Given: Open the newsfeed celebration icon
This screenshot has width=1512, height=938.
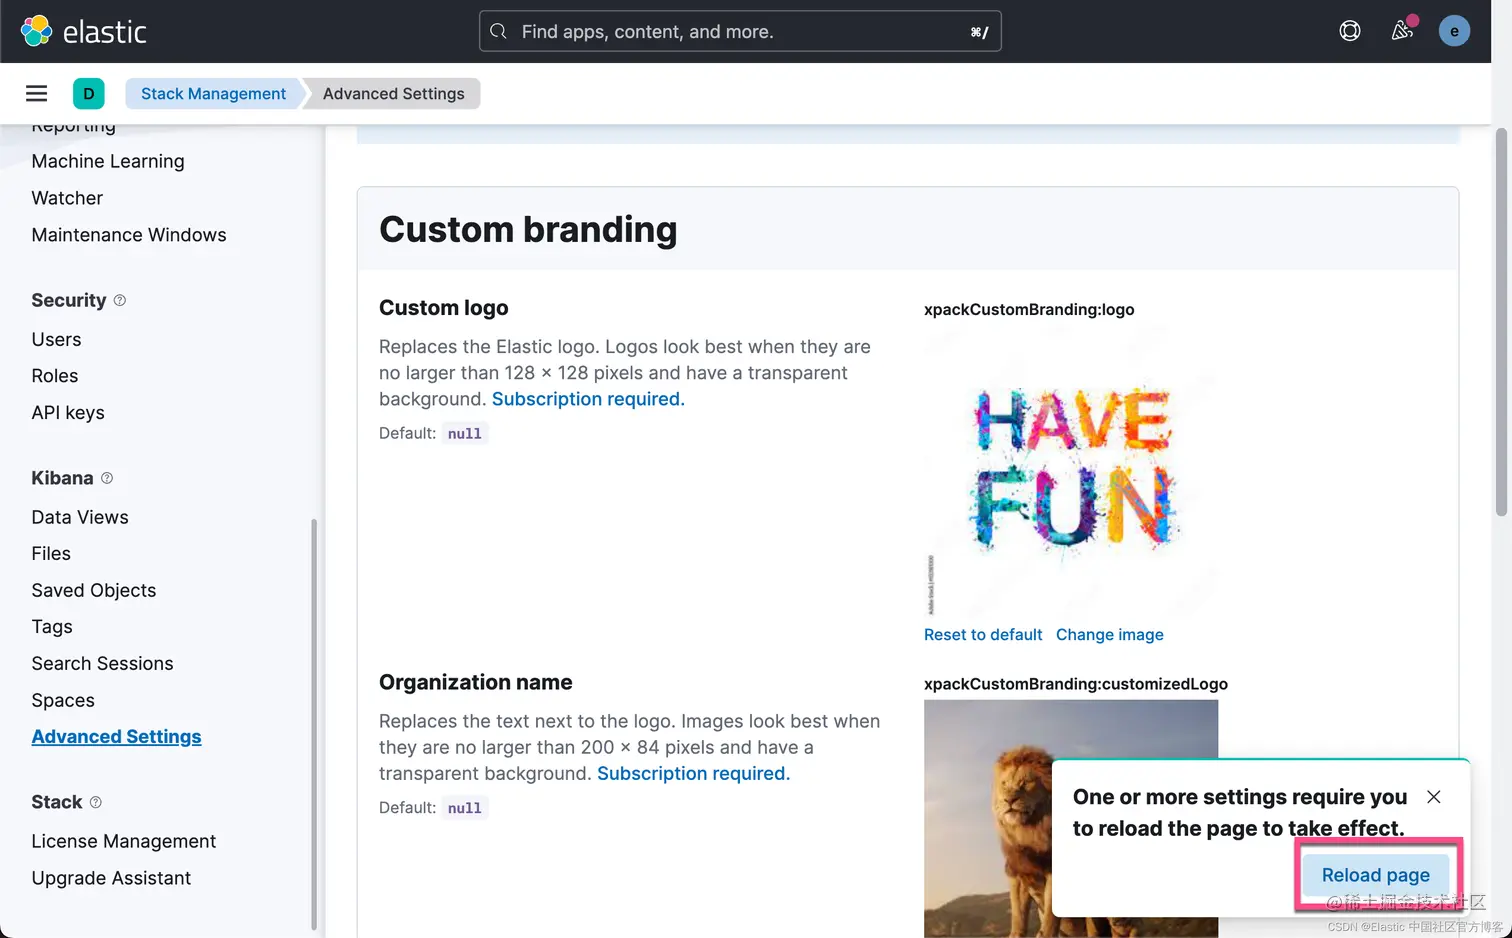Looking at the screenshot, I should 1402,31.
